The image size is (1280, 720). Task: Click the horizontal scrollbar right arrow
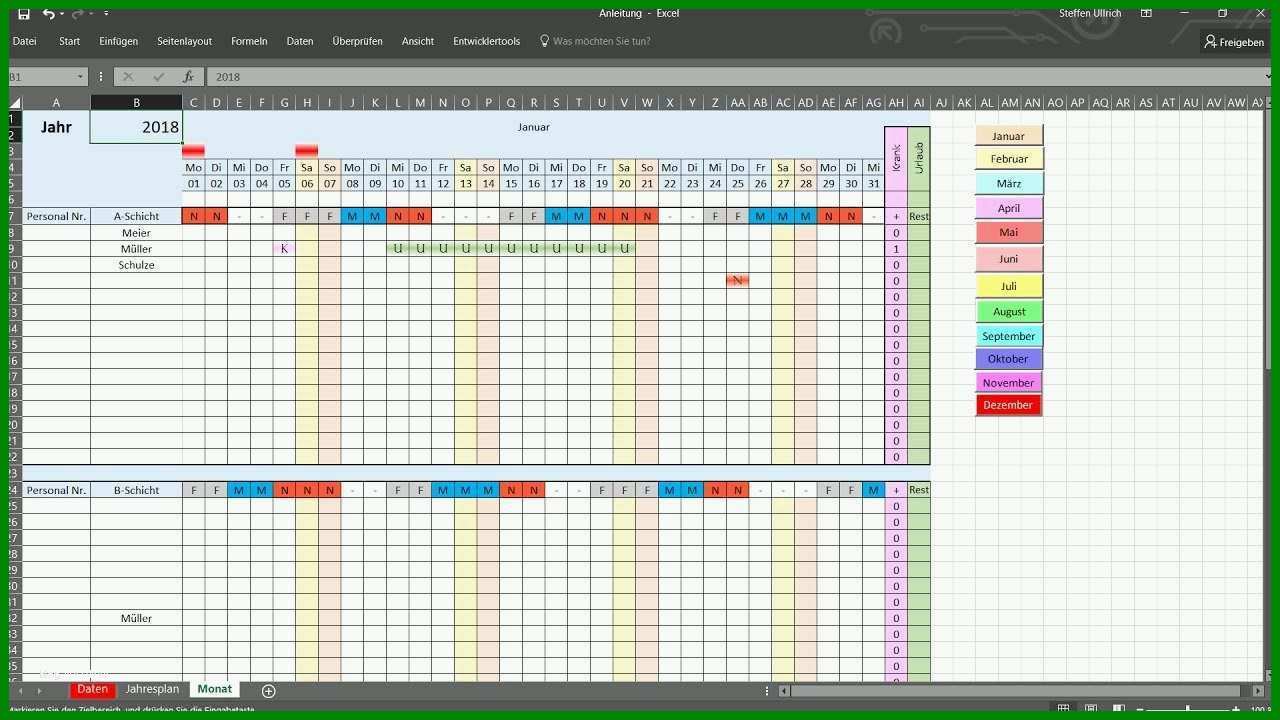1258,690
